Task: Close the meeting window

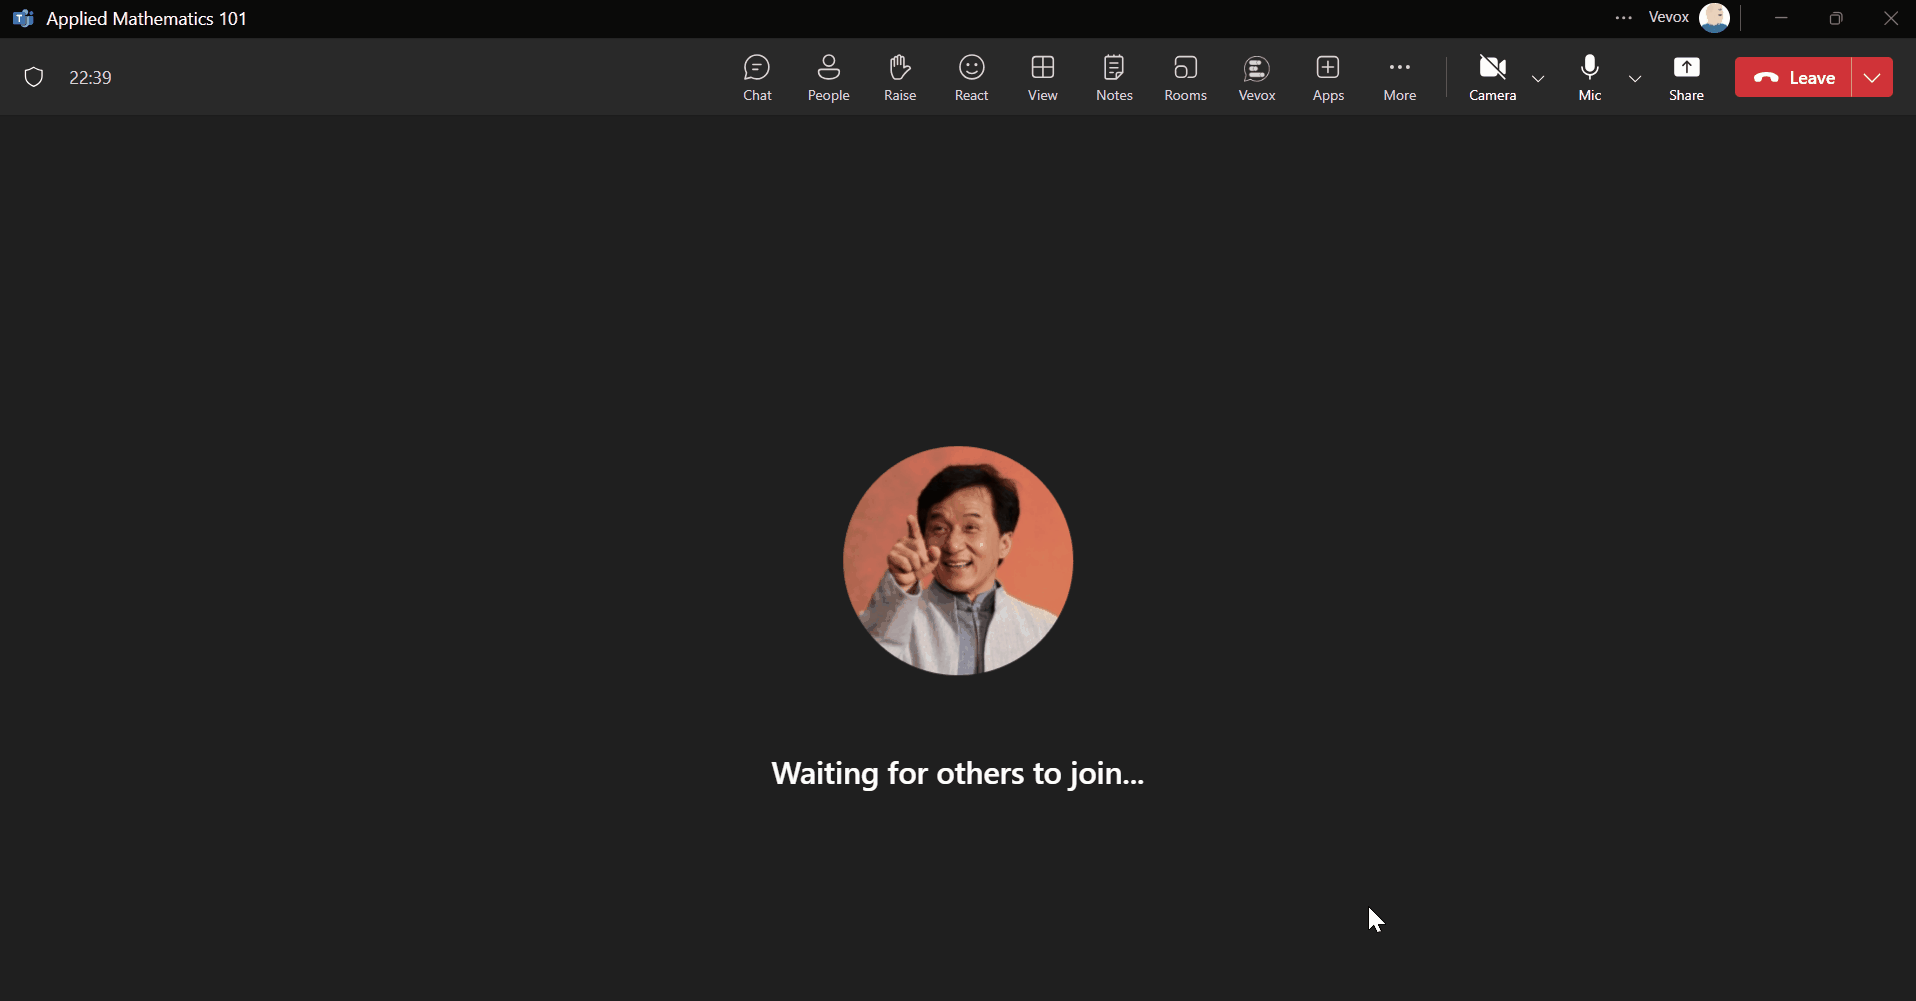Action: [x=1890, y=18]
